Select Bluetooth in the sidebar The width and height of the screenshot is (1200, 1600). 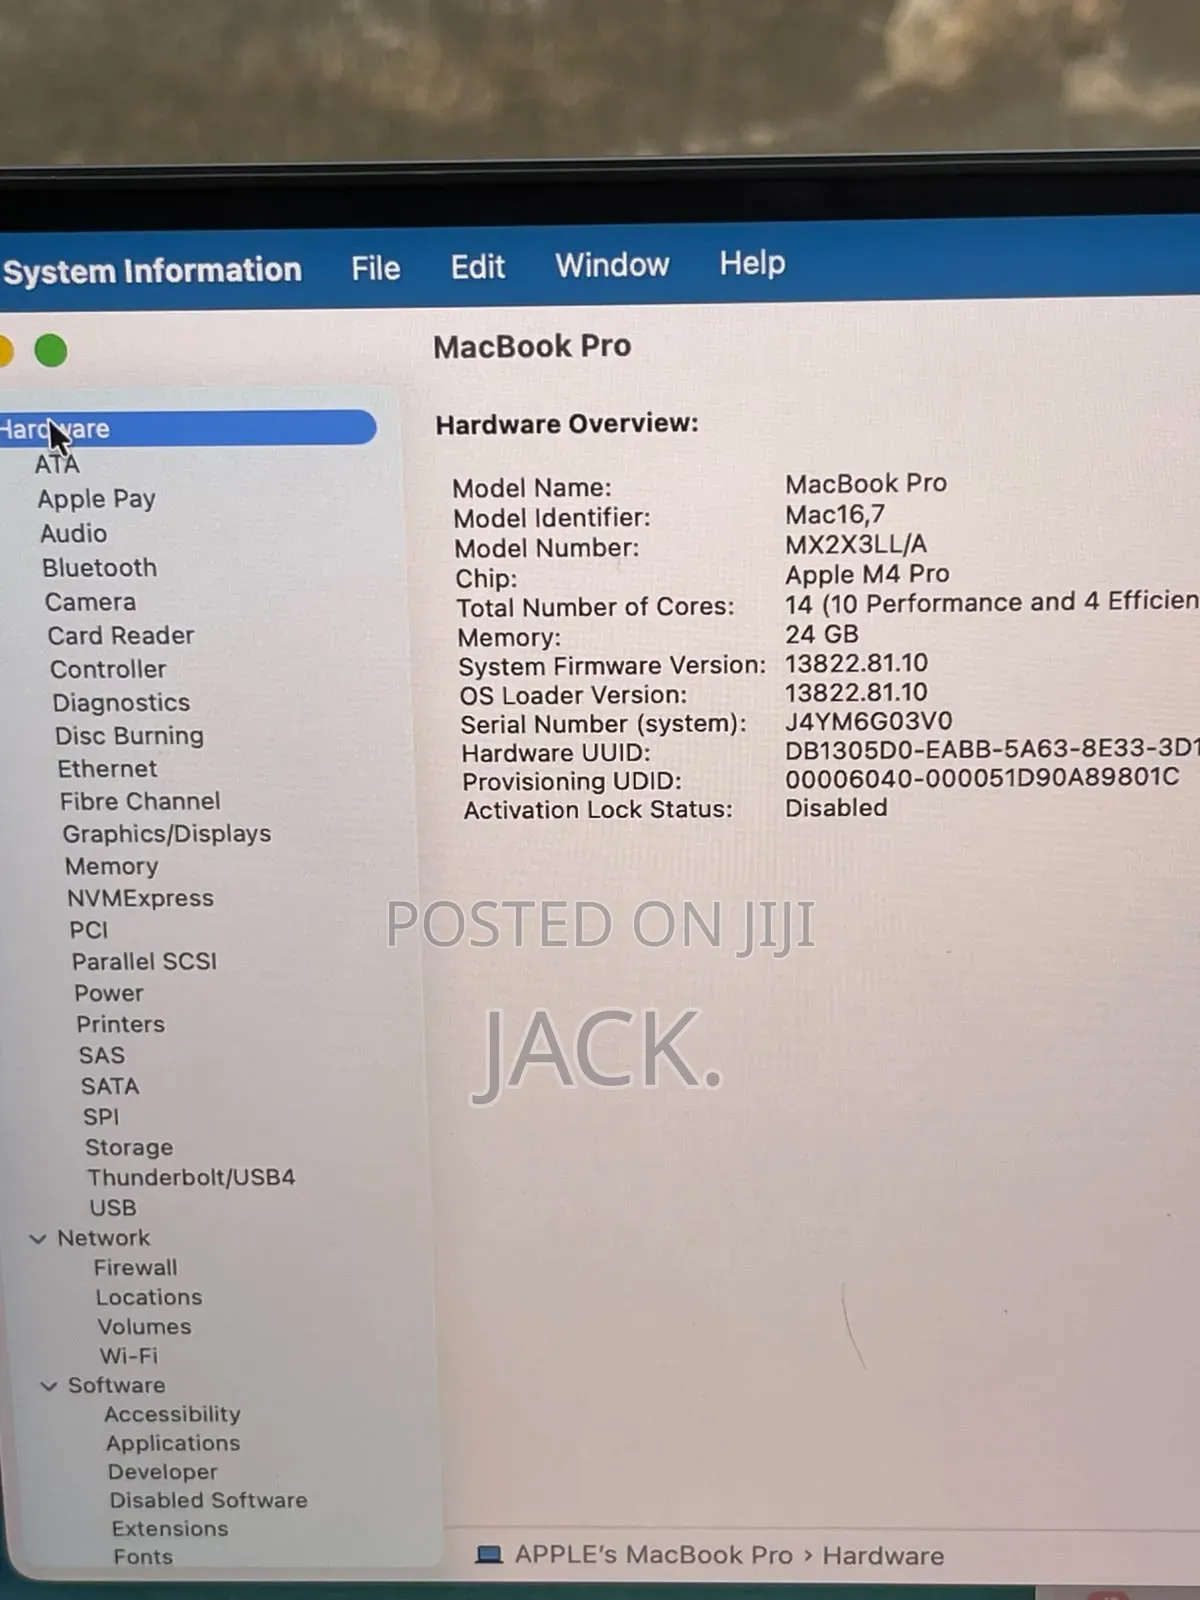(100, 568)
